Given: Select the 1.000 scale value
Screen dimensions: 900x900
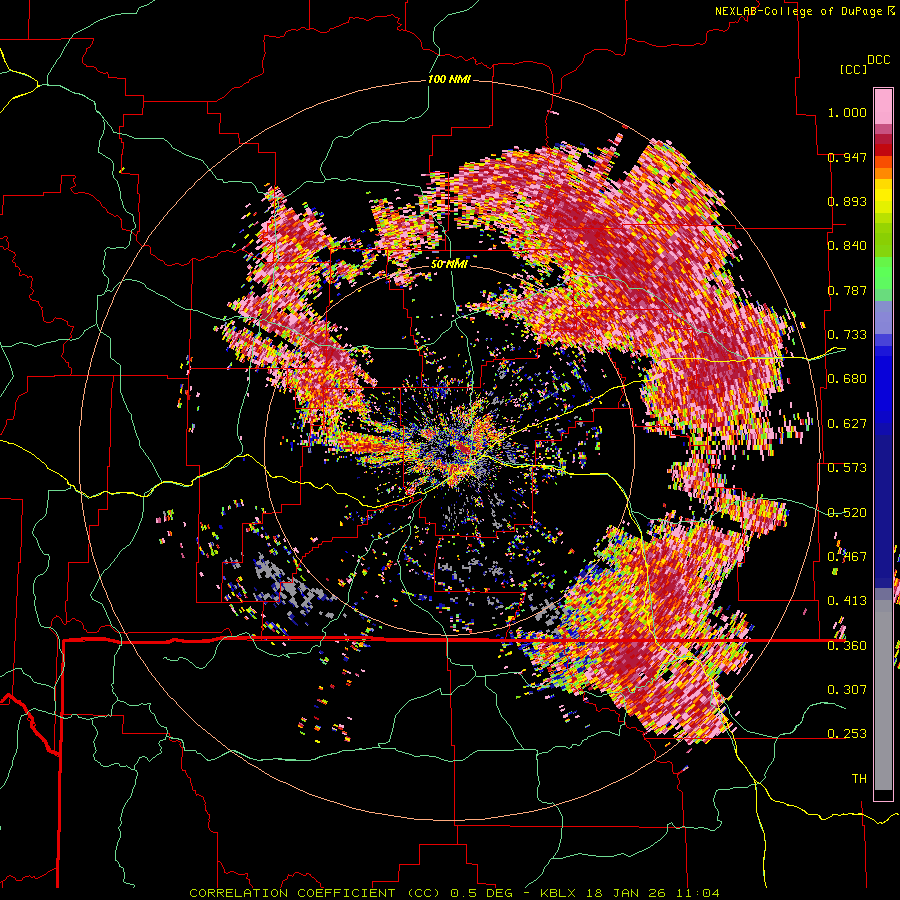Looking at the screenshot, I should pyautogui.click(x=847, y=112).
